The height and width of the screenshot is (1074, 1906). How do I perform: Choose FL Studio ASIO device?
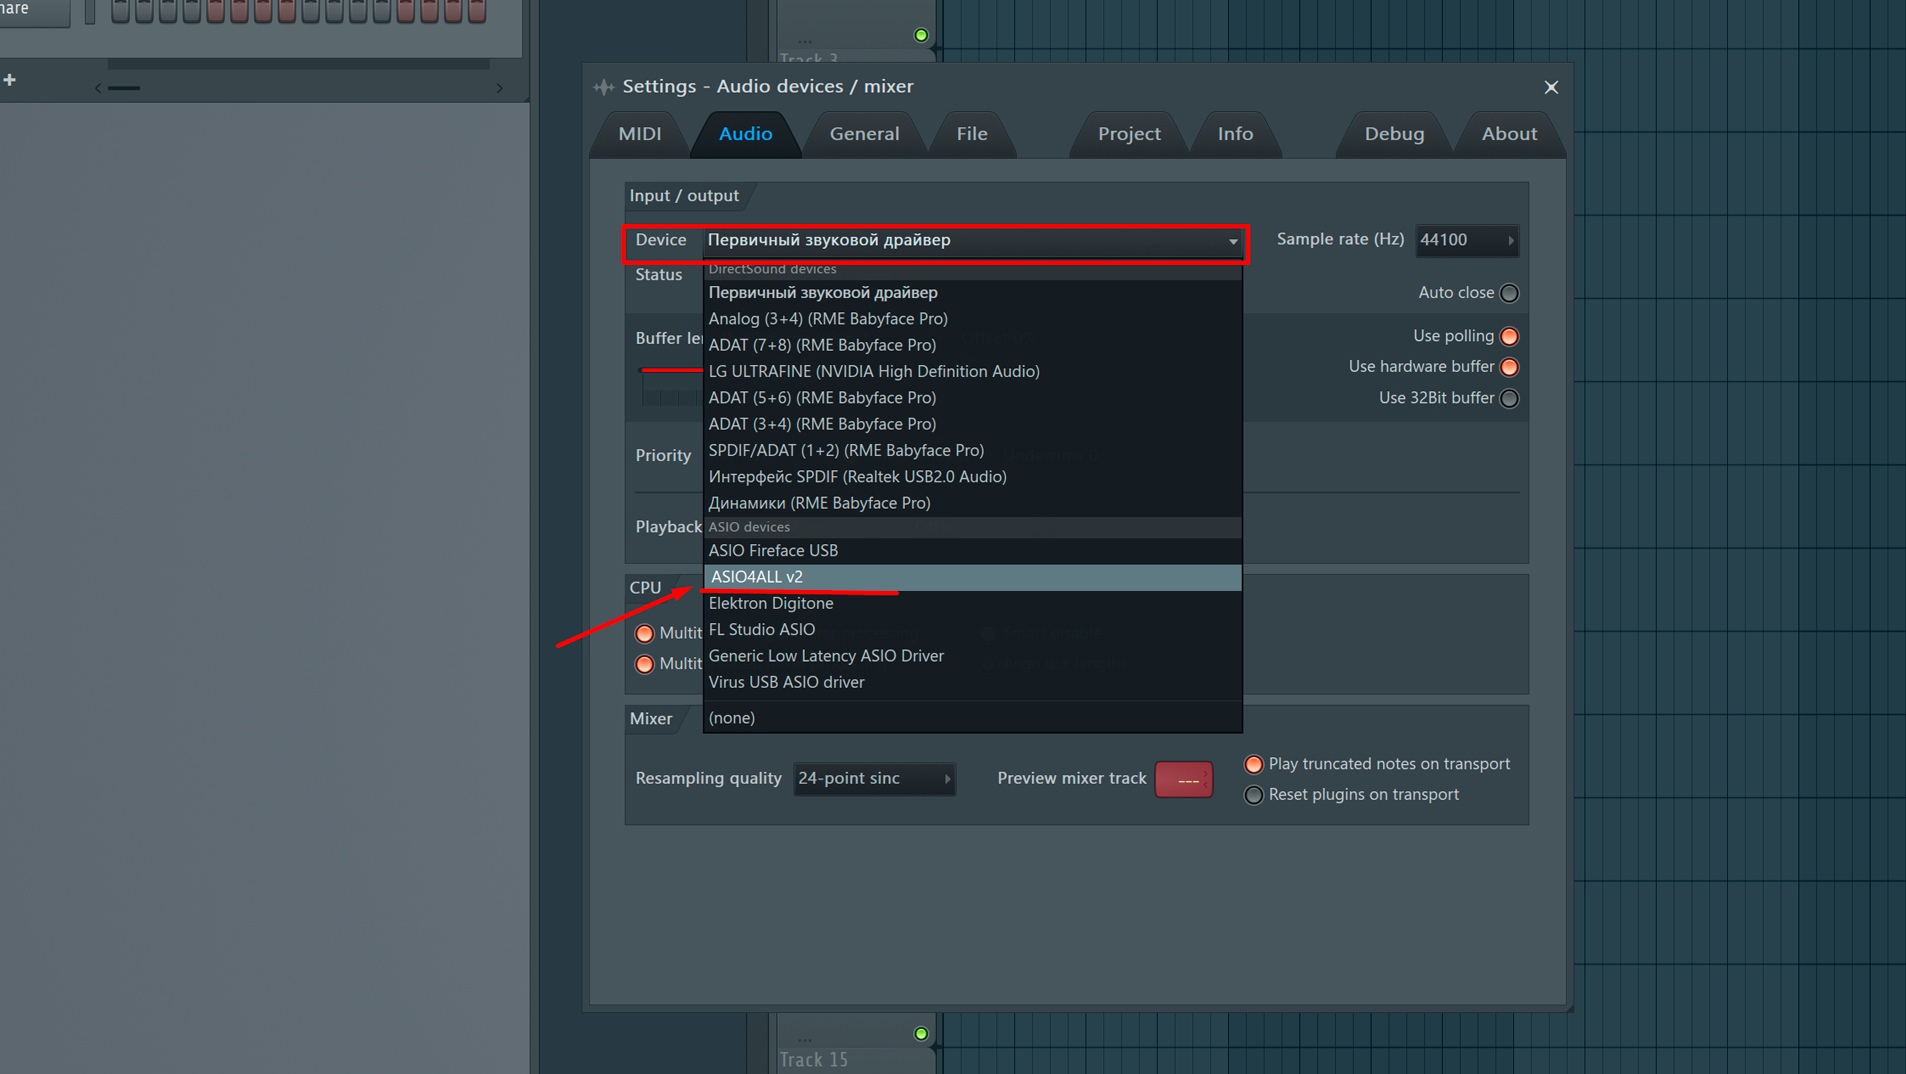tap(972, 629)
